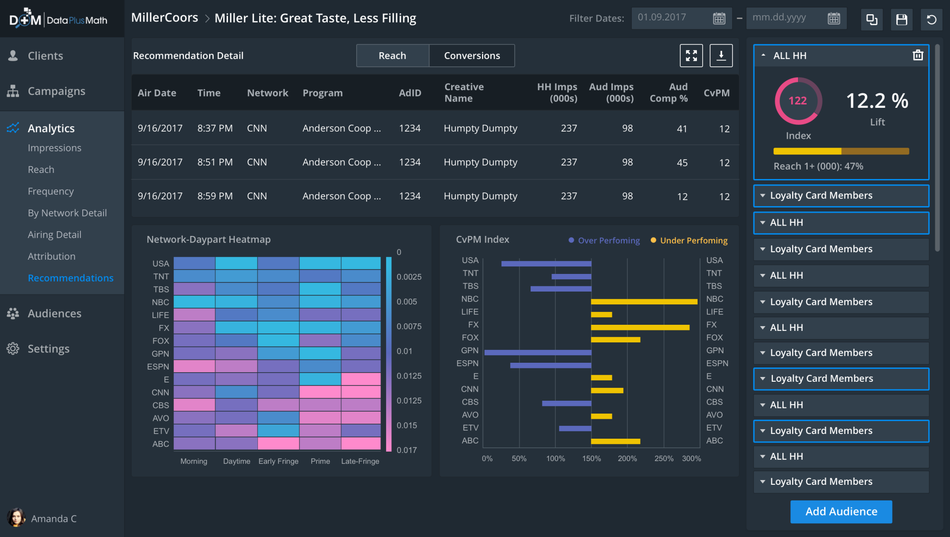The width and height of the screenshot is (950, 537).
Task: Expand the first Loyalty Card Members panel
Action: pos(840,196)
